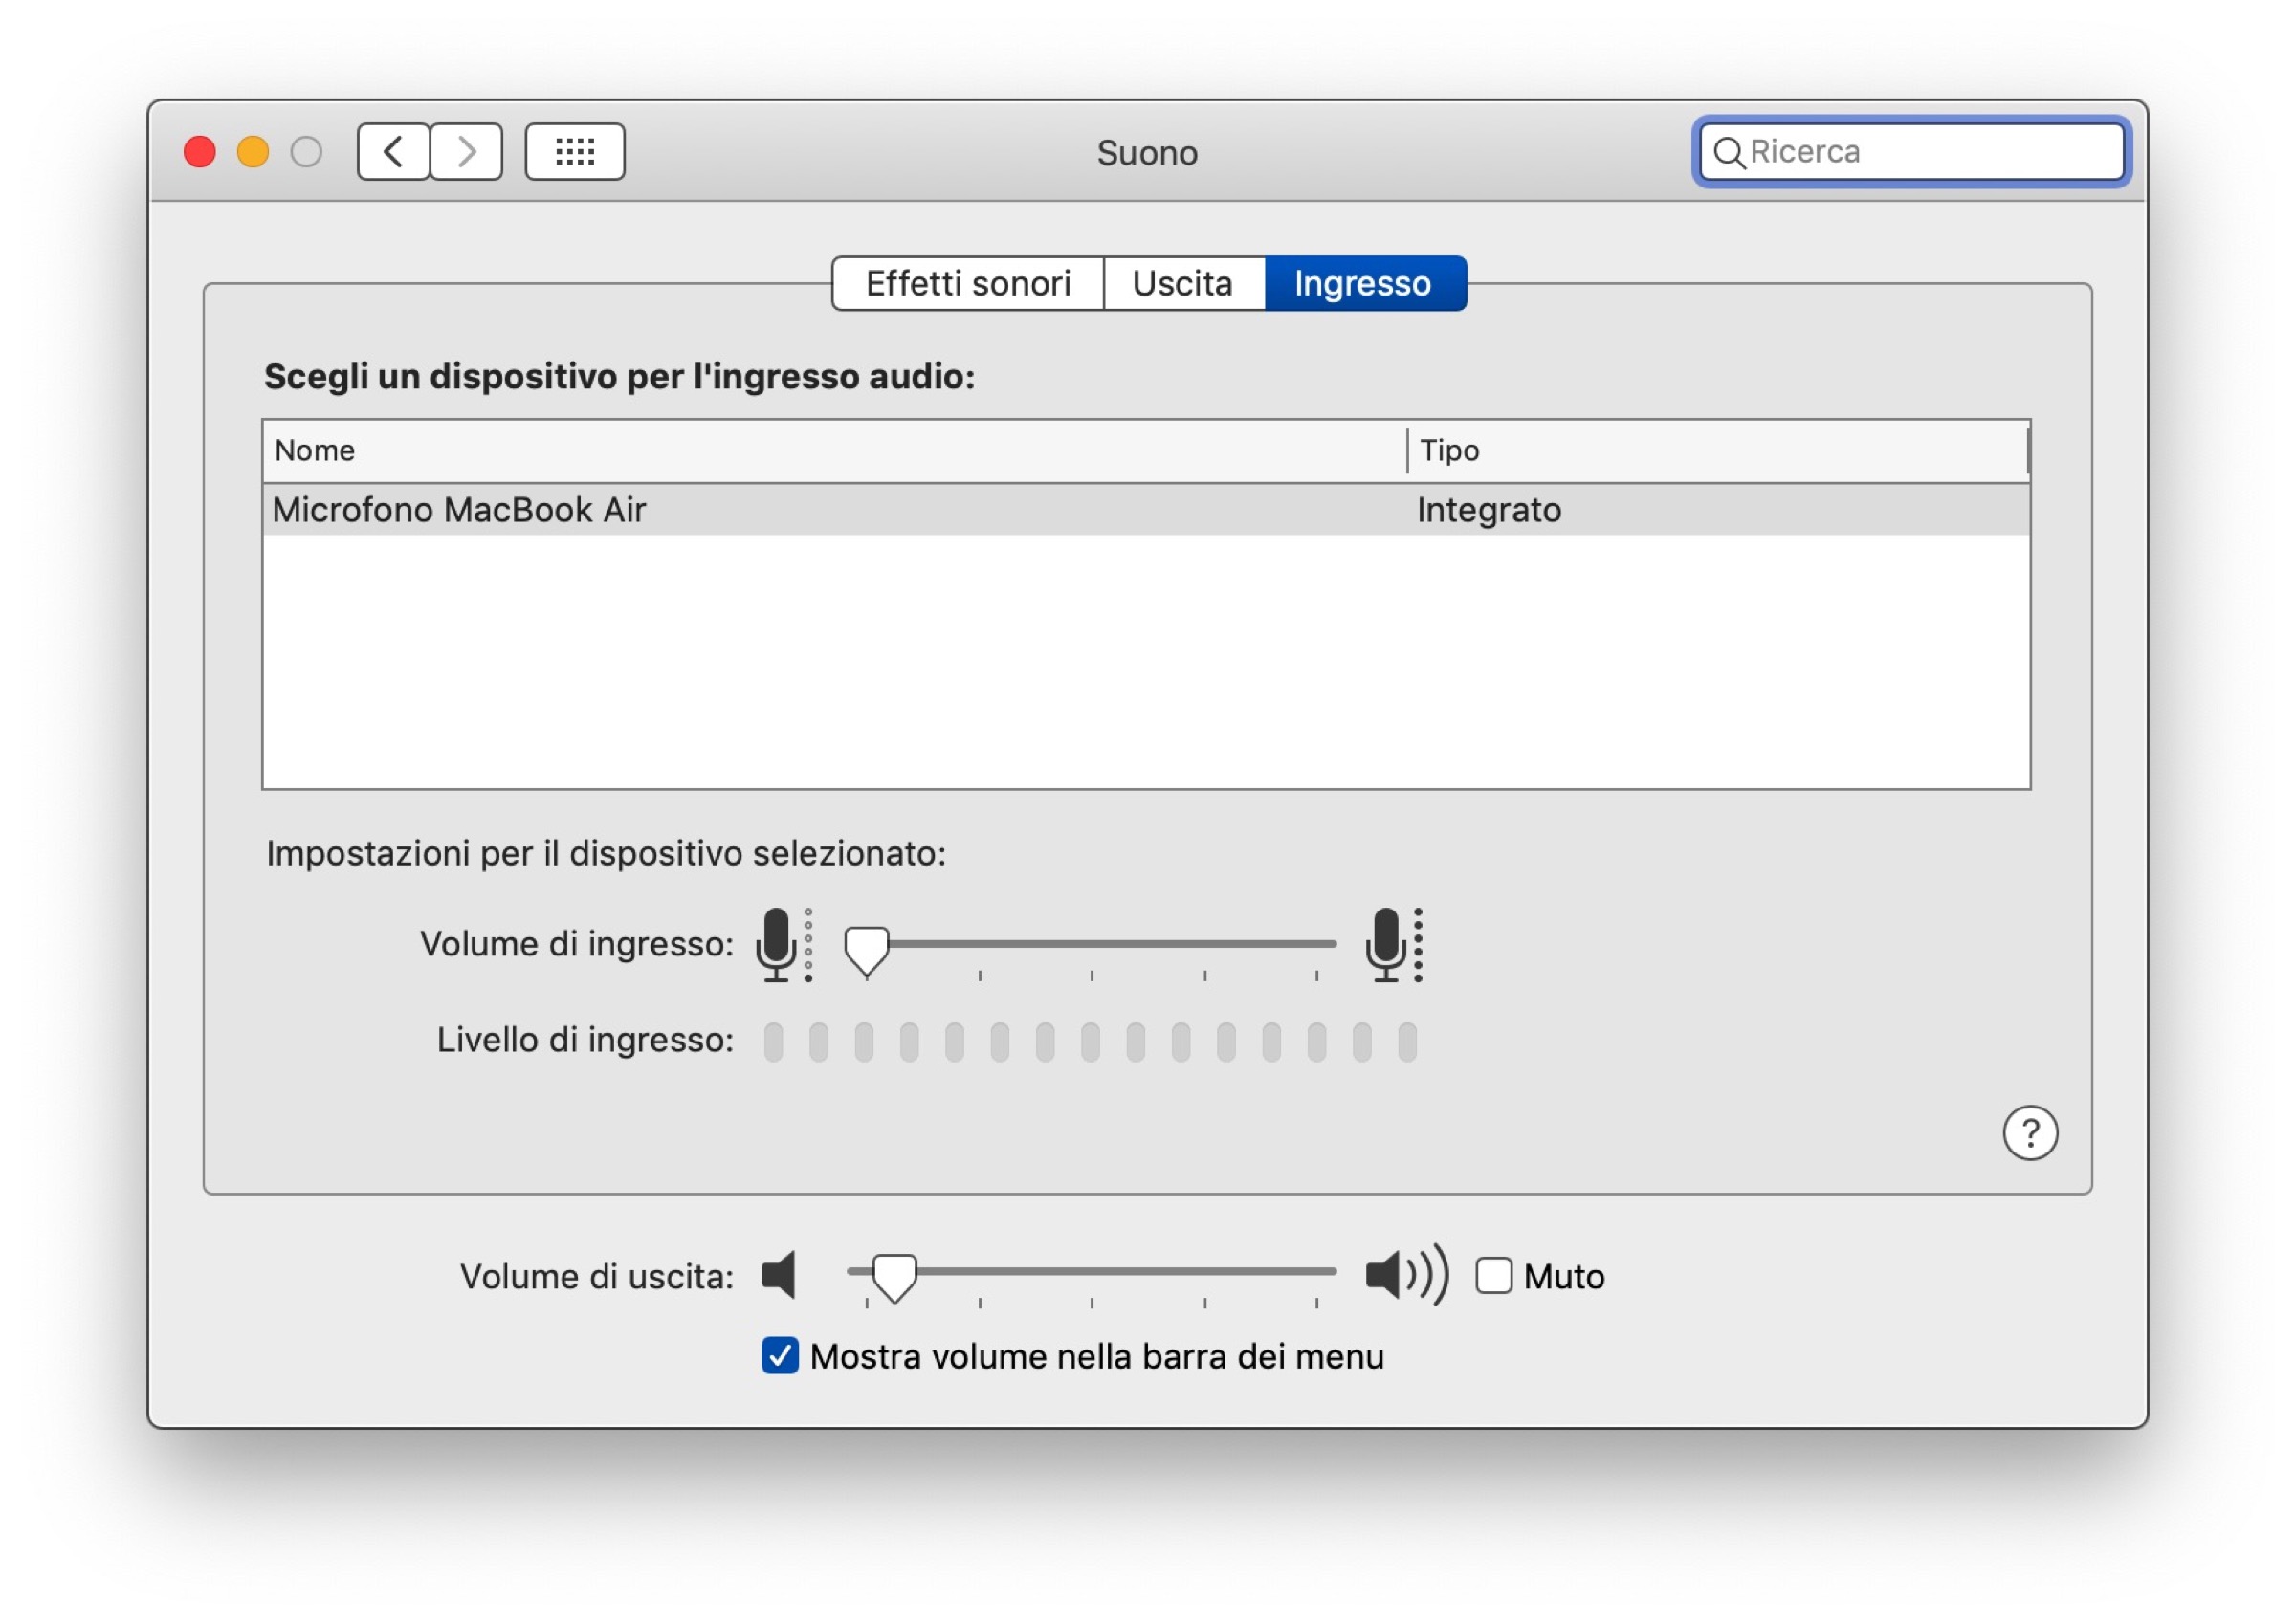Click the output volume slider handle
2296x1624 pixels.
(896, 1275)
